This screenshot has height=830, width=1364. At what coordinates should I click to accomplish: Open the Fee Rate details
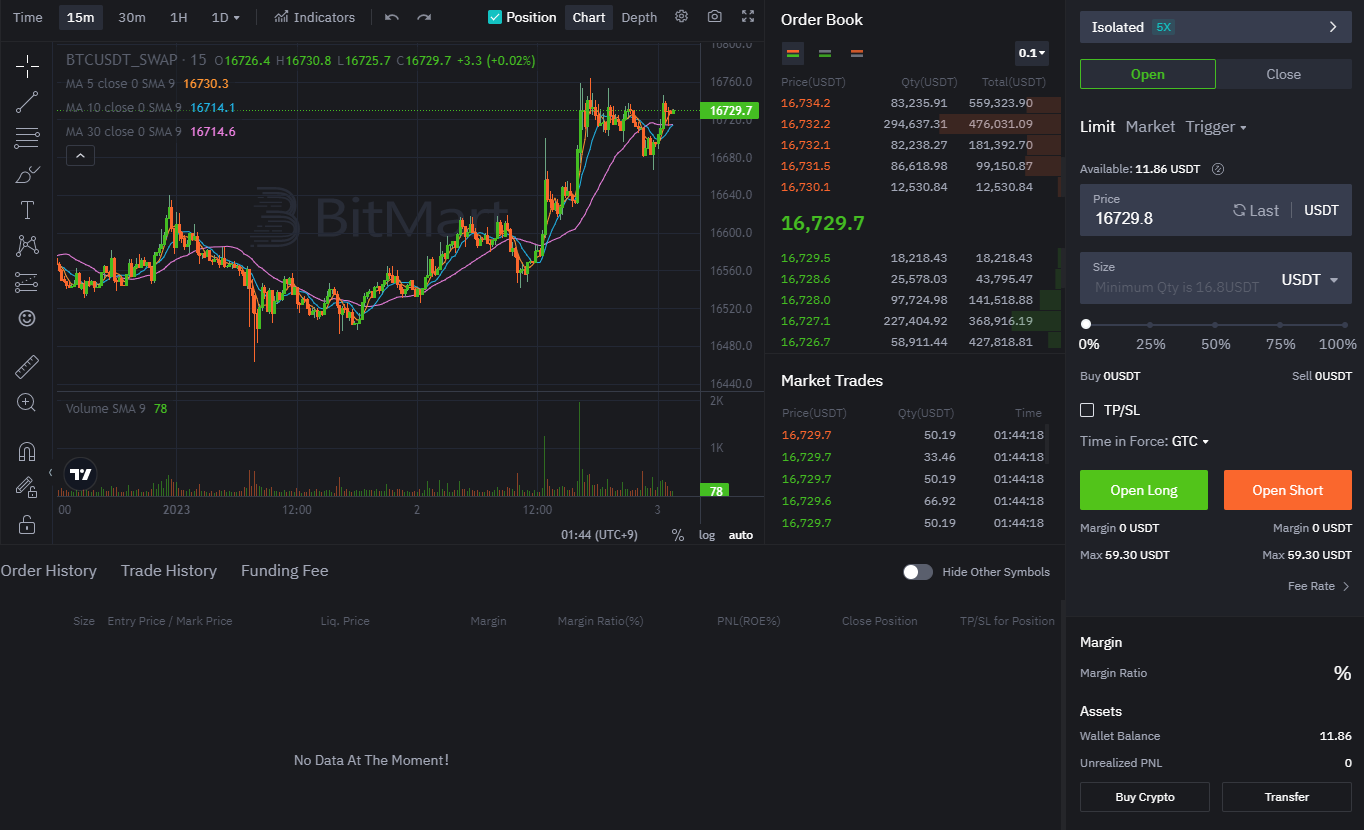pos(1319,586)
